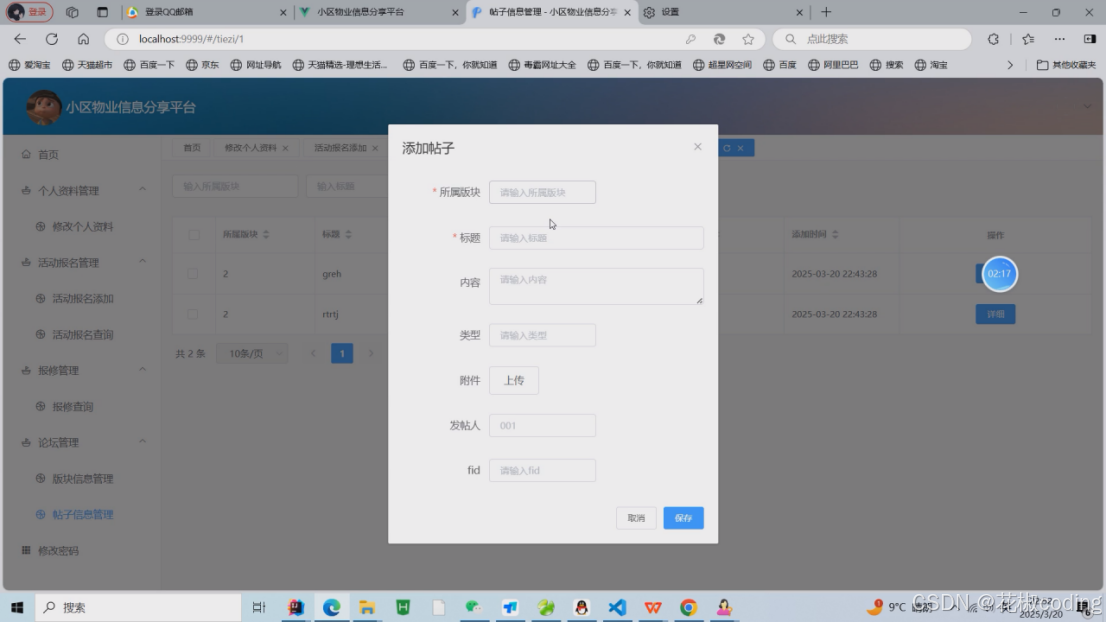Viewport: 1106px width, 623px height.
Task: Select the header select-all checkbox
Action: 193,235
